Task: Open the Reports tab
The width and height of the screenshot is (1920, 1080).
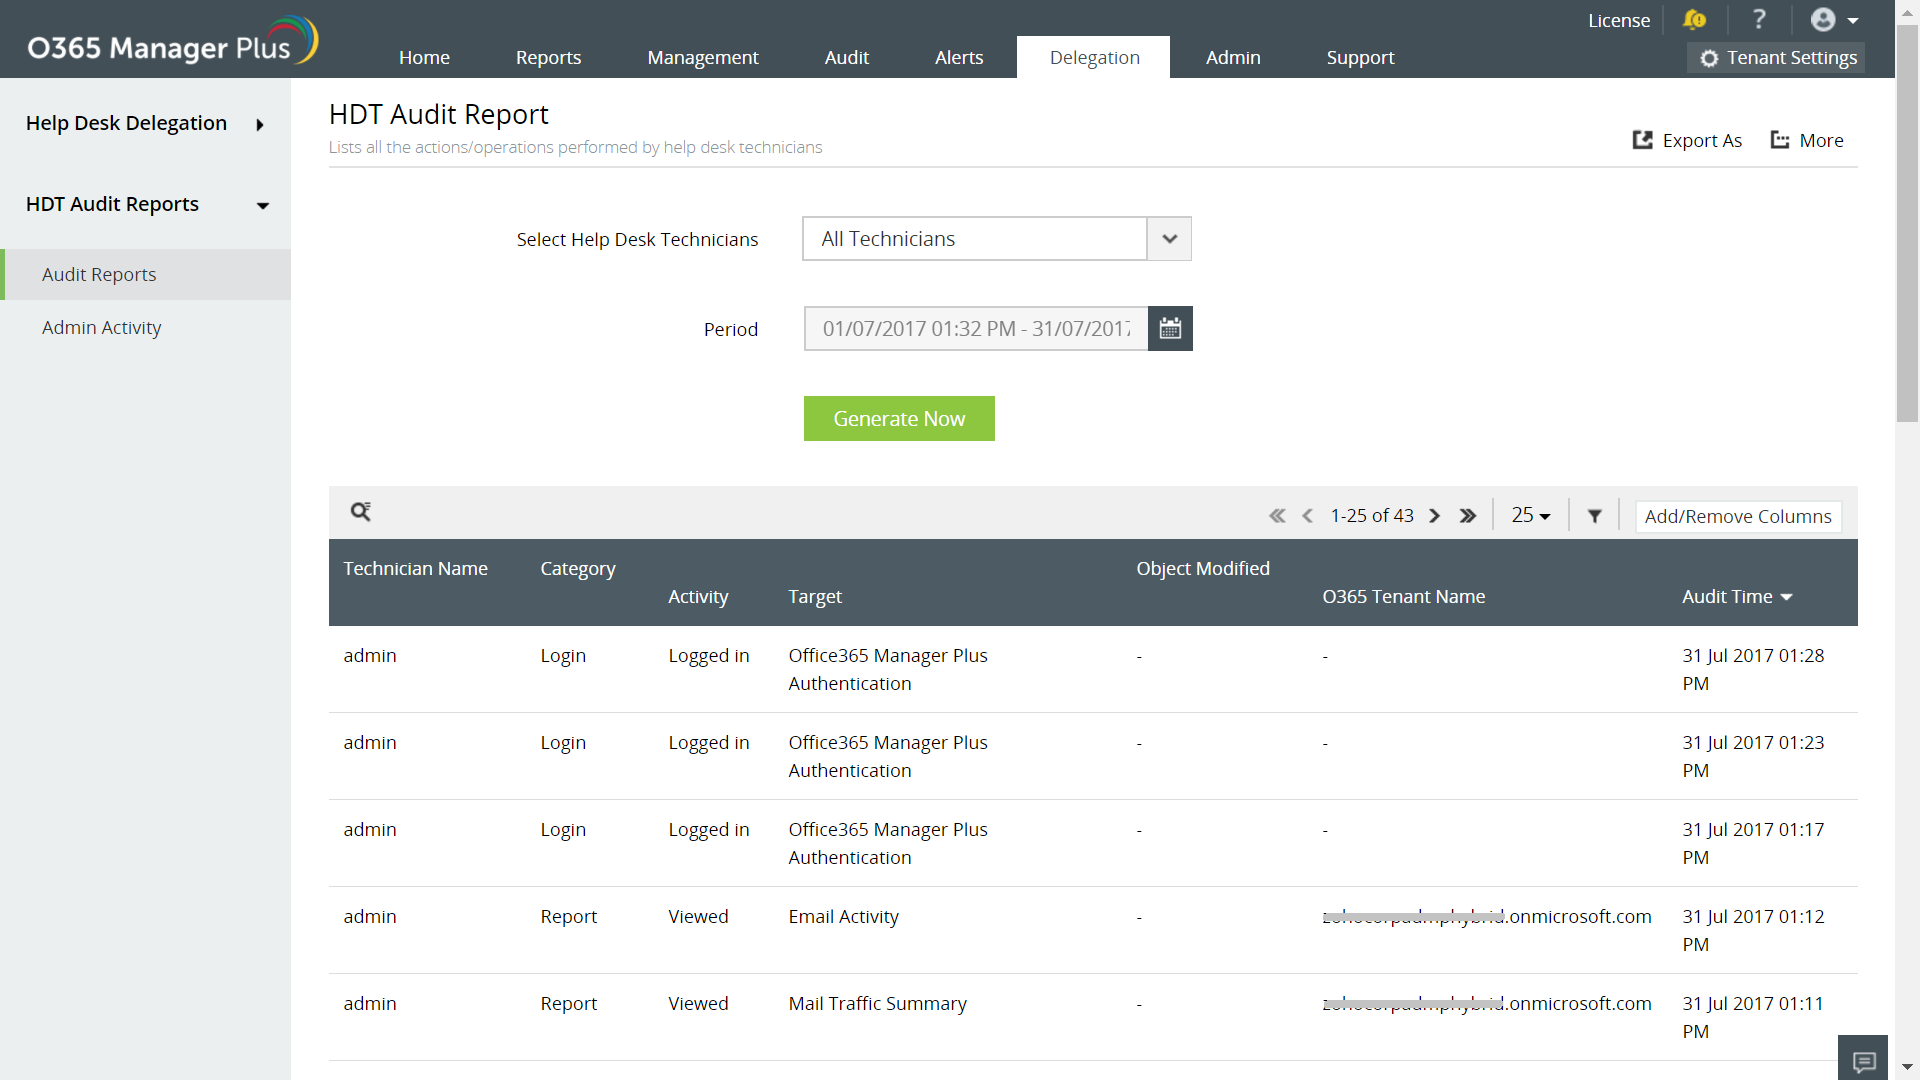Action: 548,58
